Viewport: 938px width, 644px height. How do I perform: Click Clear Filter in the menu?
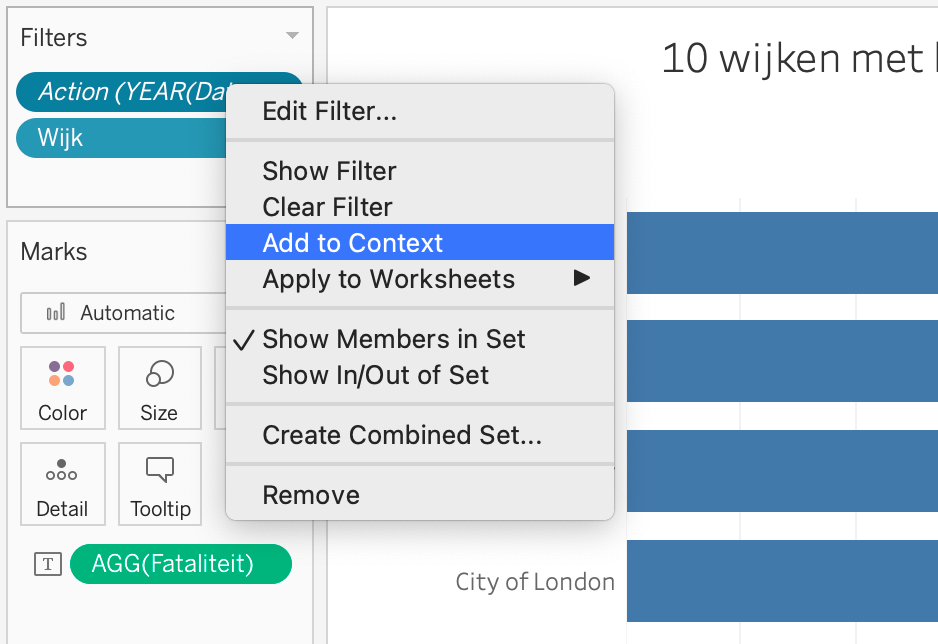[x=327, y=207]
